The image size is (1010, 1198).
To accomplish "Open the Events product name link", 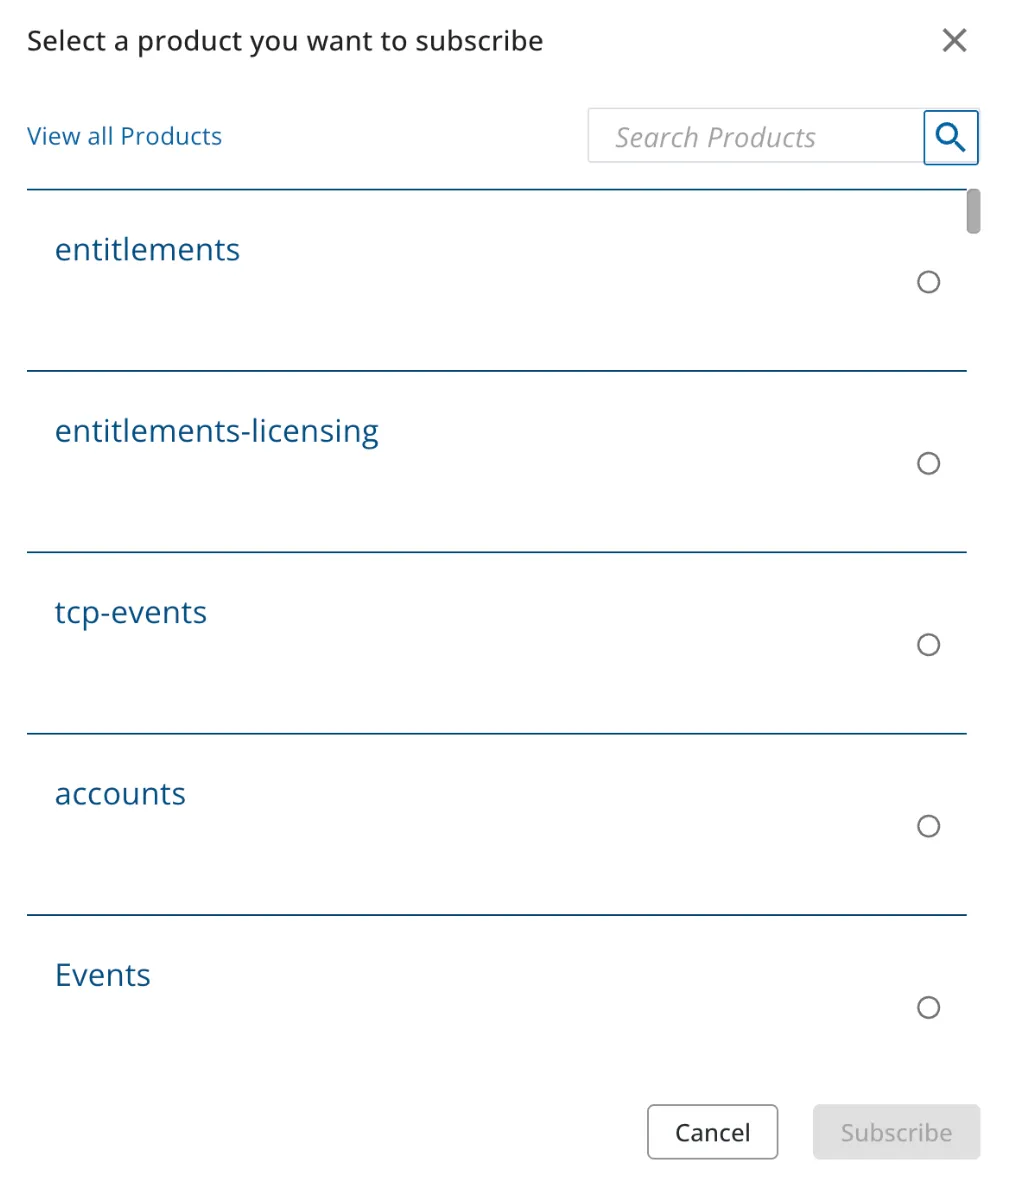I will pos(103,975).
